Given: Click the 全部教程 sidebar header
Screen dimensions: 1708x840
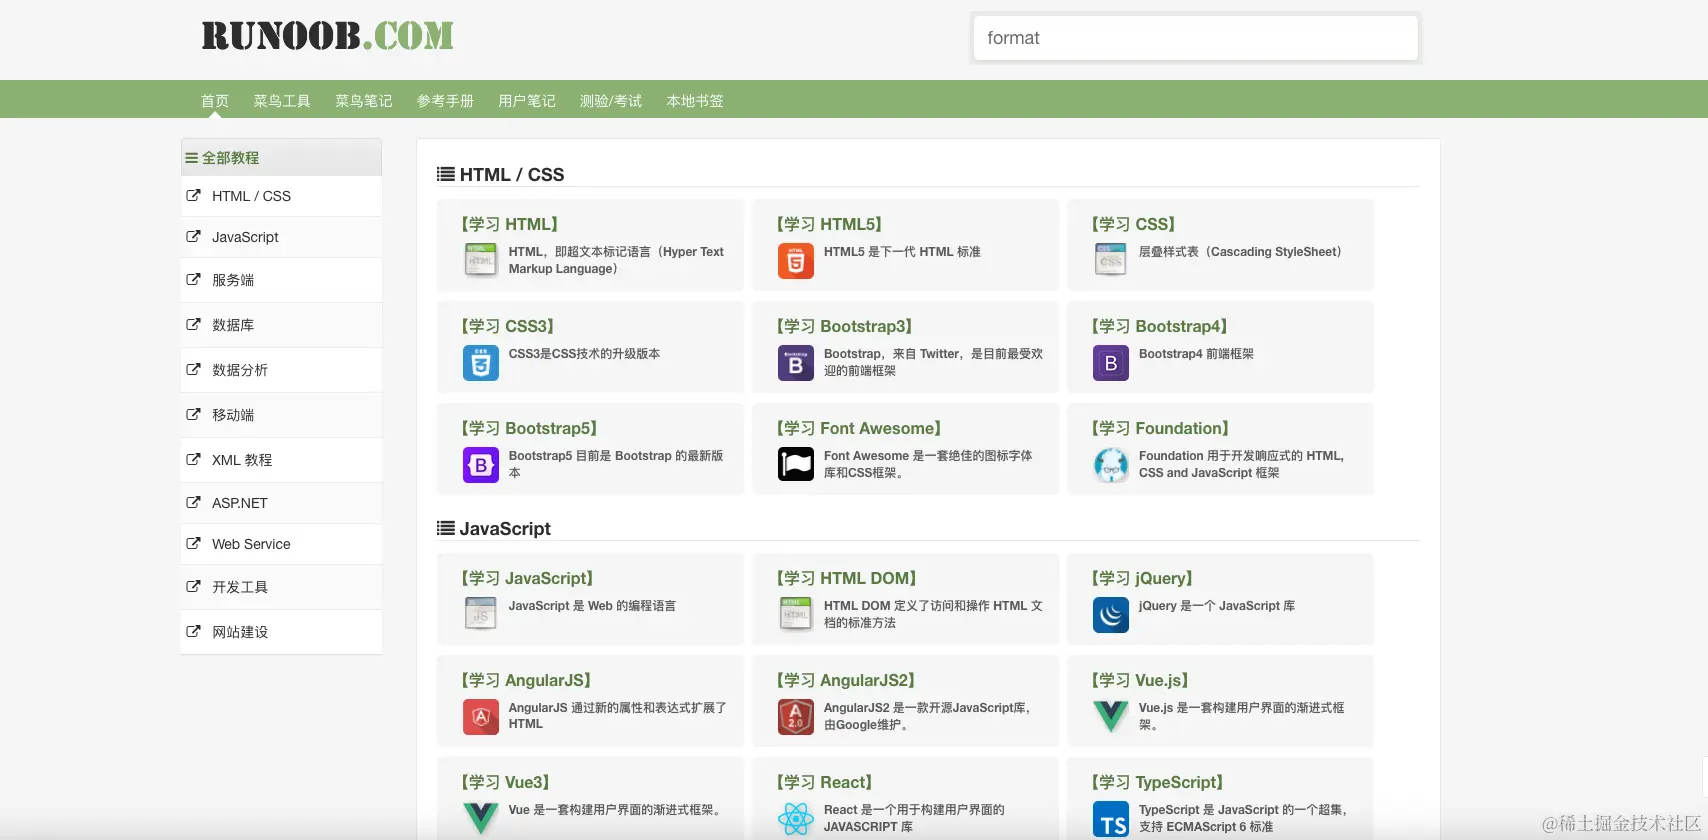Looking at the screenshot, I should coord(281,158).
